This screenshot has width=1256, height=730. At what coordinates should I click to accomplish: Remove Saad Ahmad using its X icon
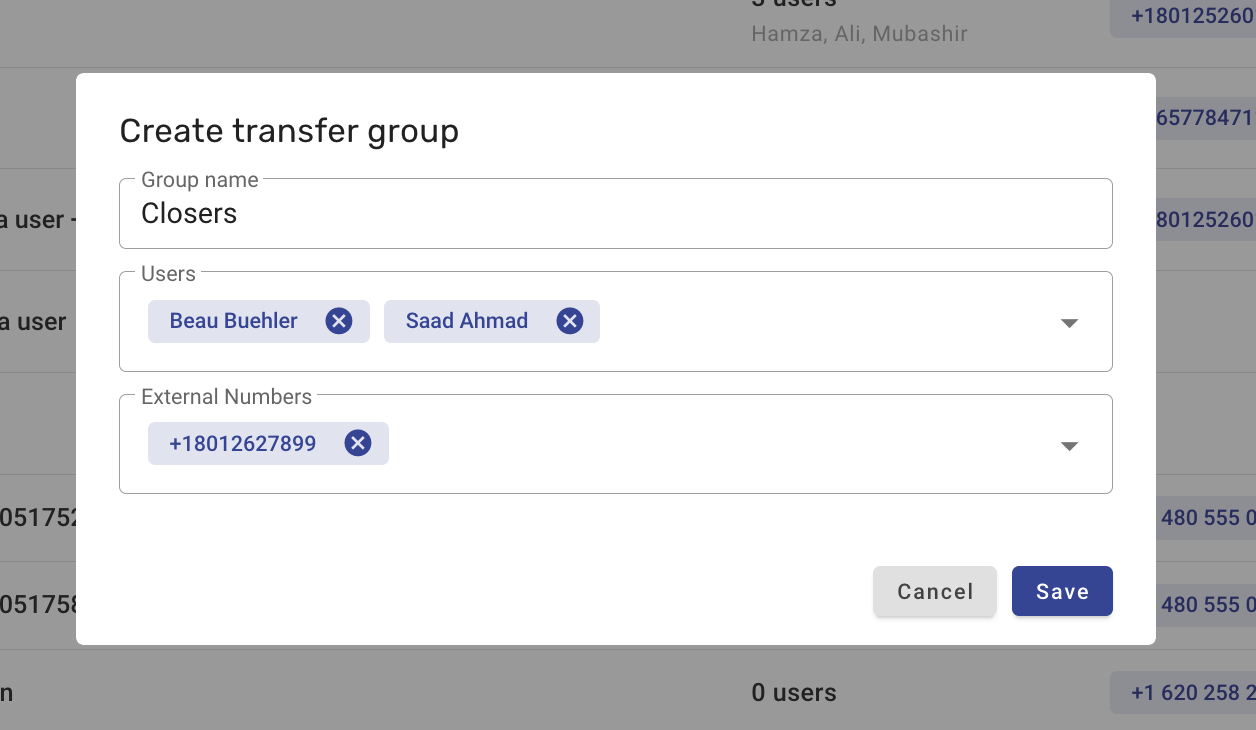tap(570, 321)
